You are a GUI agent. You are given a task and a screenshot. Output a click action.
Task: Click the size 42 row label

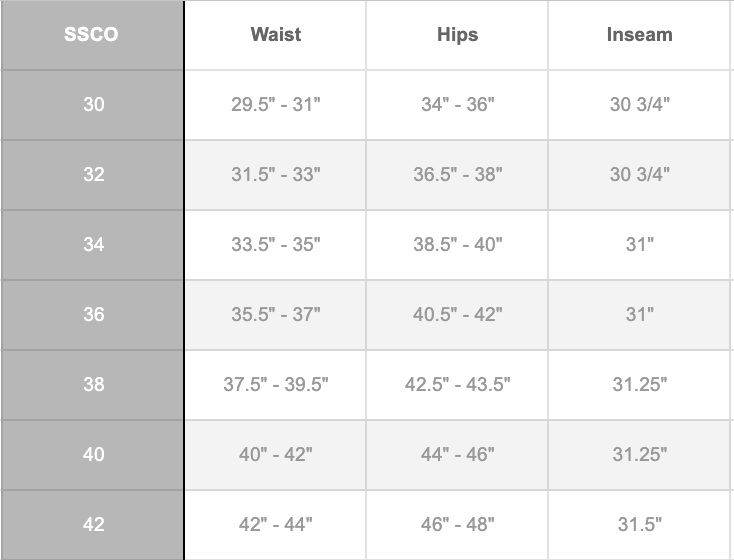click(x=93, y=524)
